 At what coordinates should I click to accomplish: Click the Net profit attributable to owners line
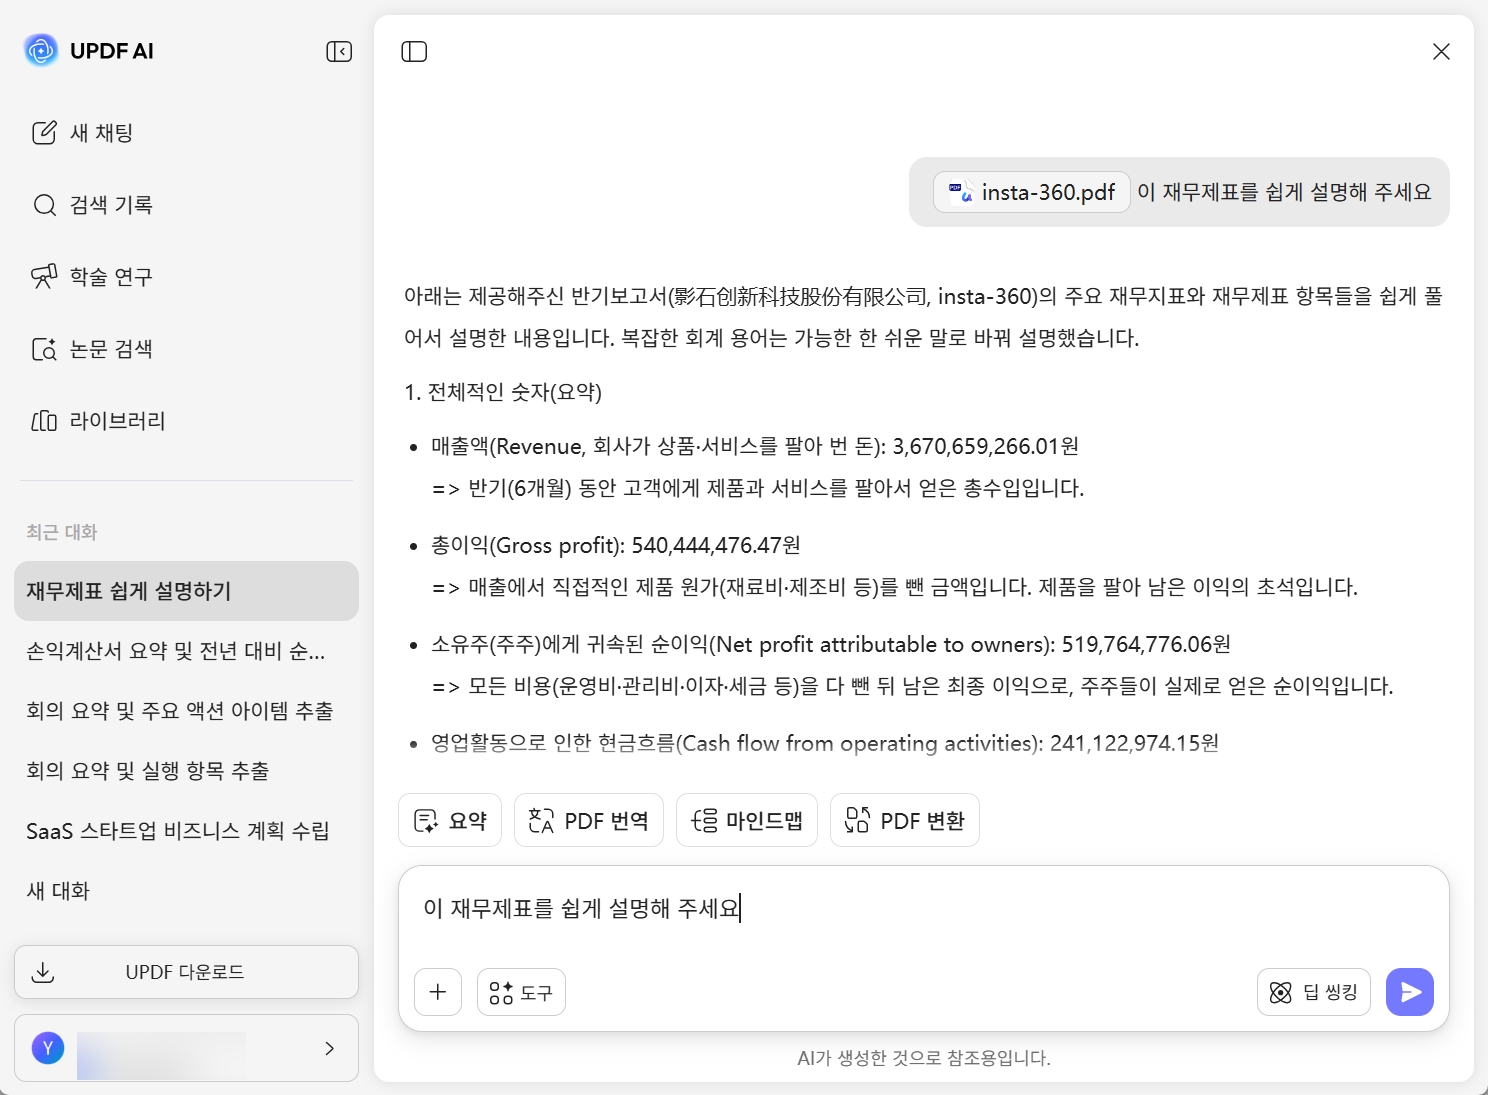[x=831, y=644]
